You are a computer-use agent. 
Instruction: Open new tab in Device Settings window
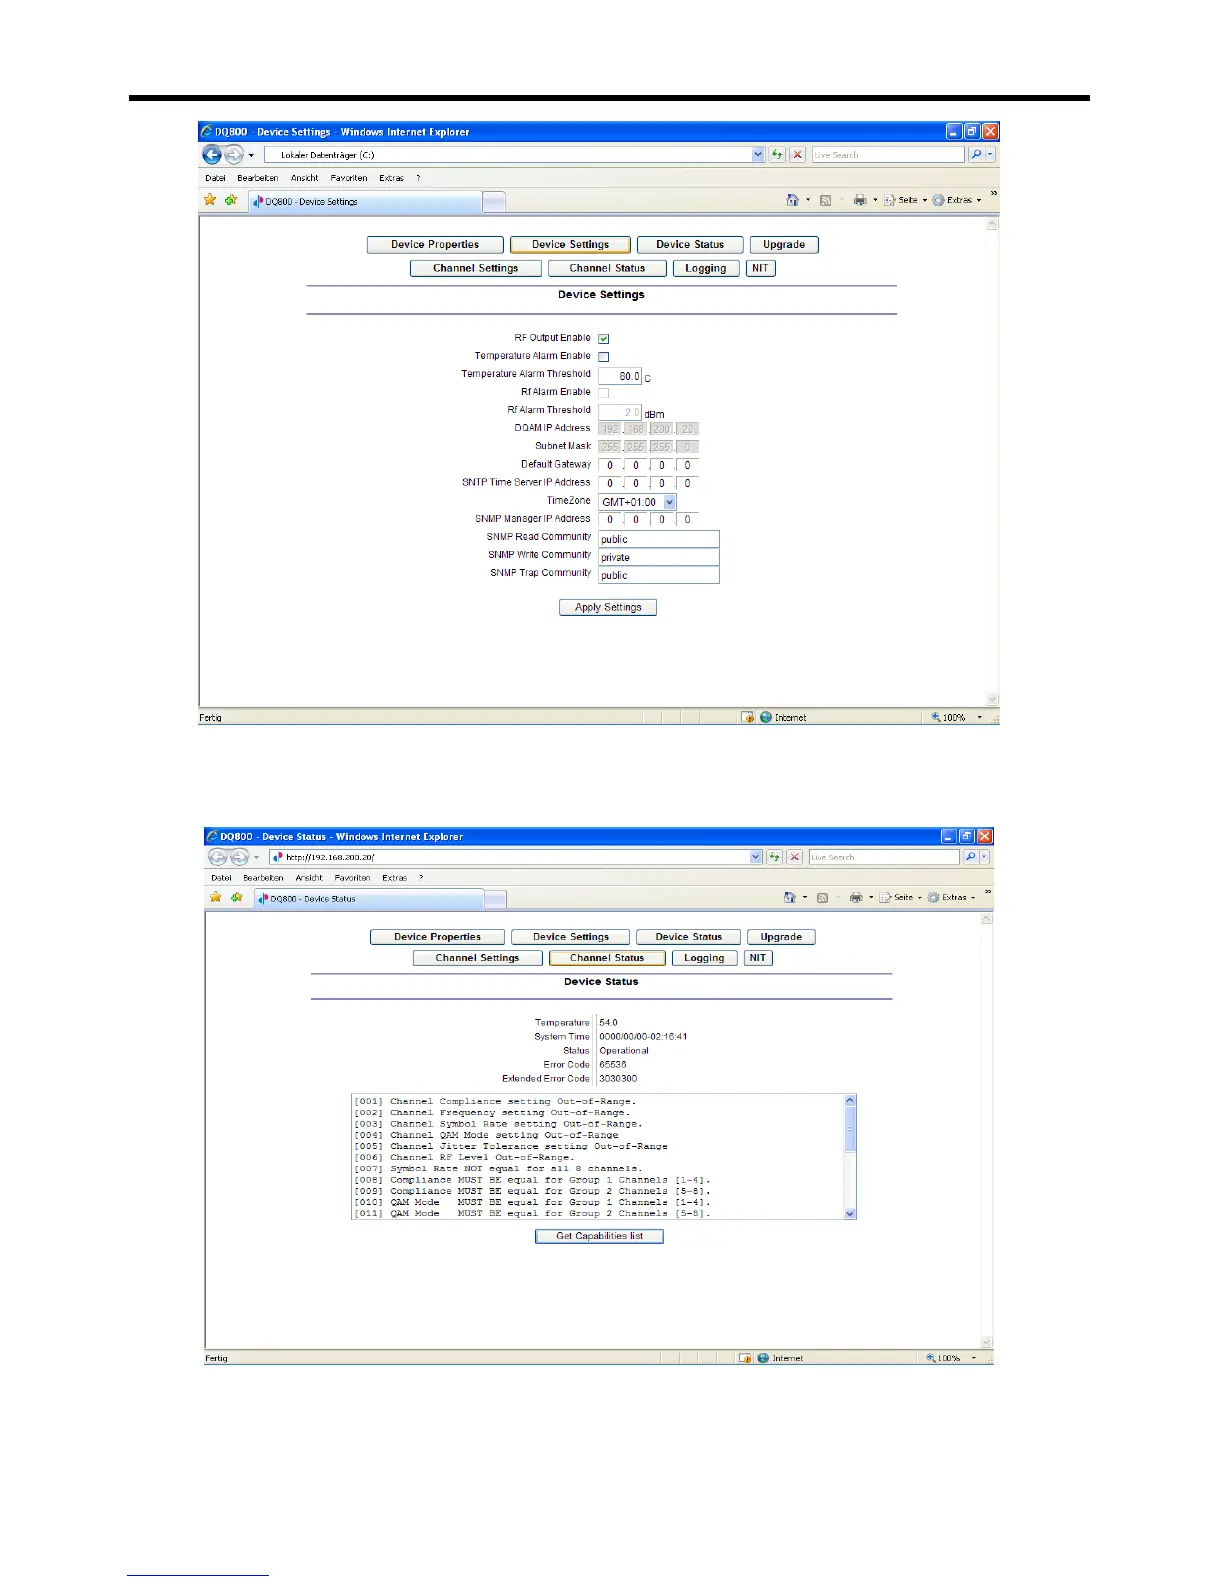point(494,202)
